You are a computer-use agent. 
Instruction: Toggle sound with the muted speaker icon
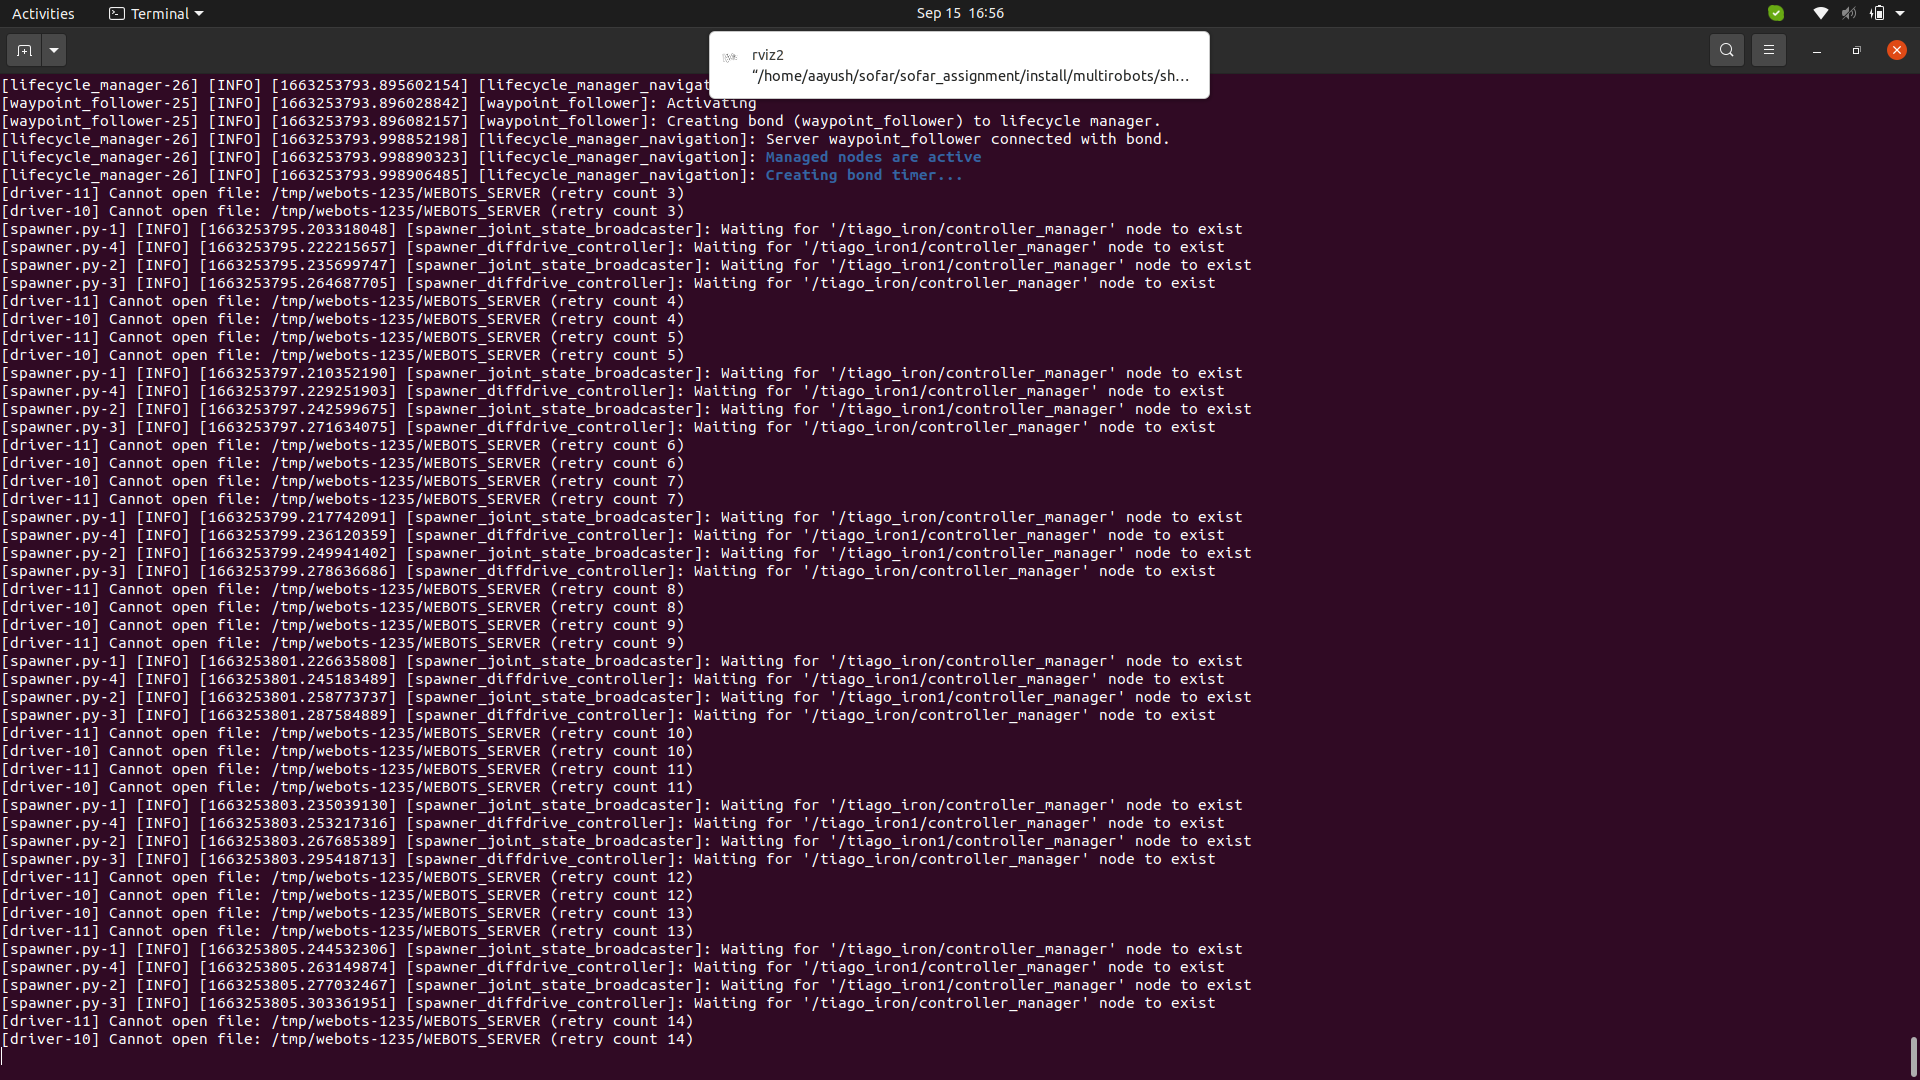(1846, 13)
